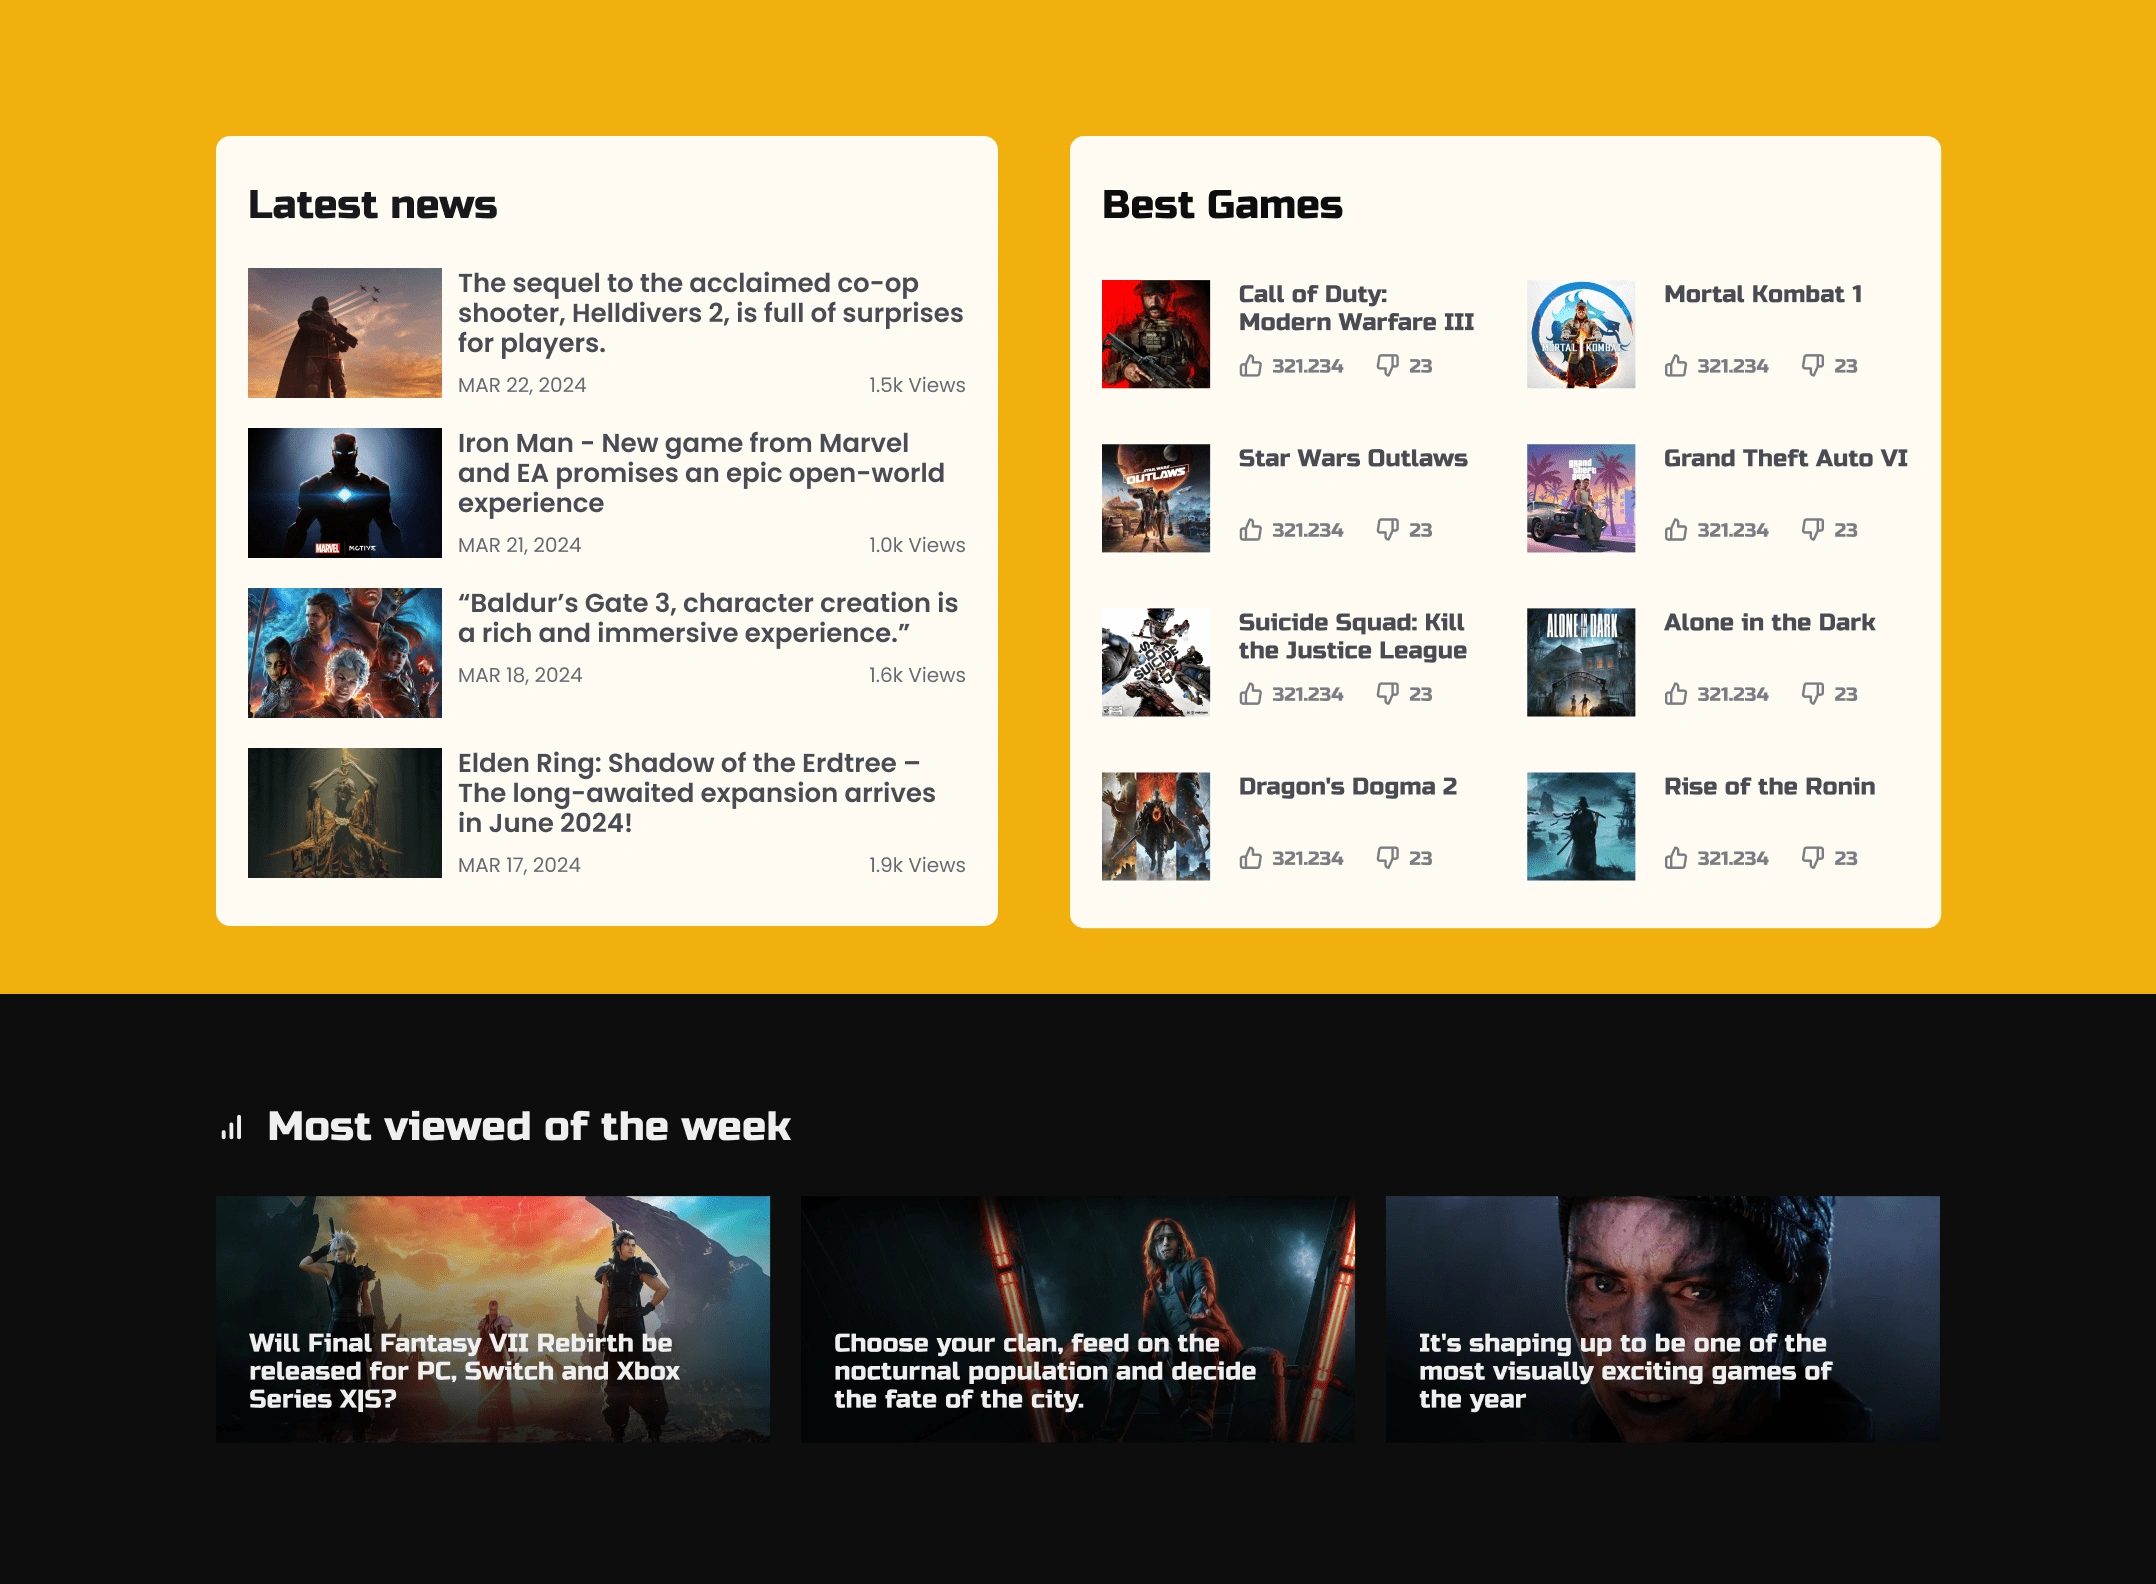Open Elden Ring Shadow of the Erdtree headline
This screenshot has width=2156, height=1584.
pyautogui.click(x=697, y=793)
